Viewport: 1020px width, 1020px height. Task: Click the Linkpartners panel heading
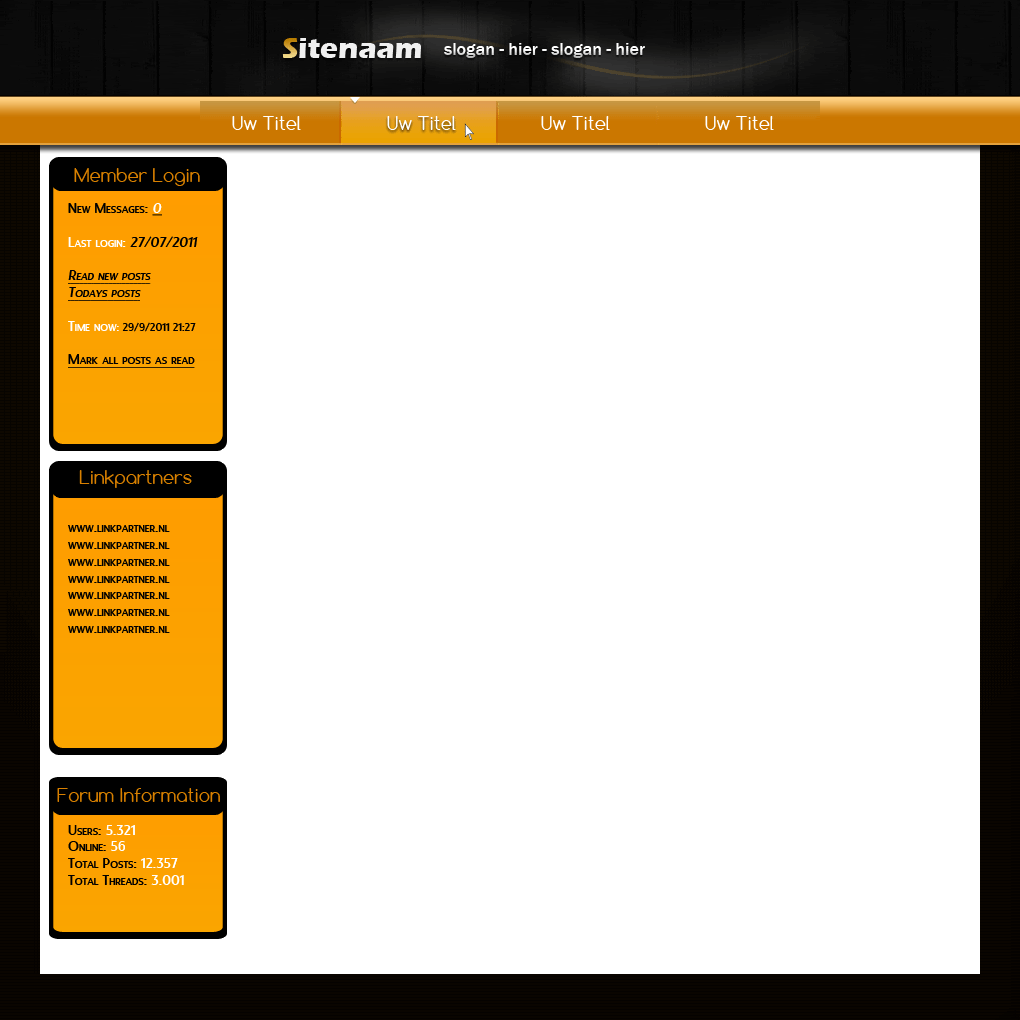[x=135, y=477]
